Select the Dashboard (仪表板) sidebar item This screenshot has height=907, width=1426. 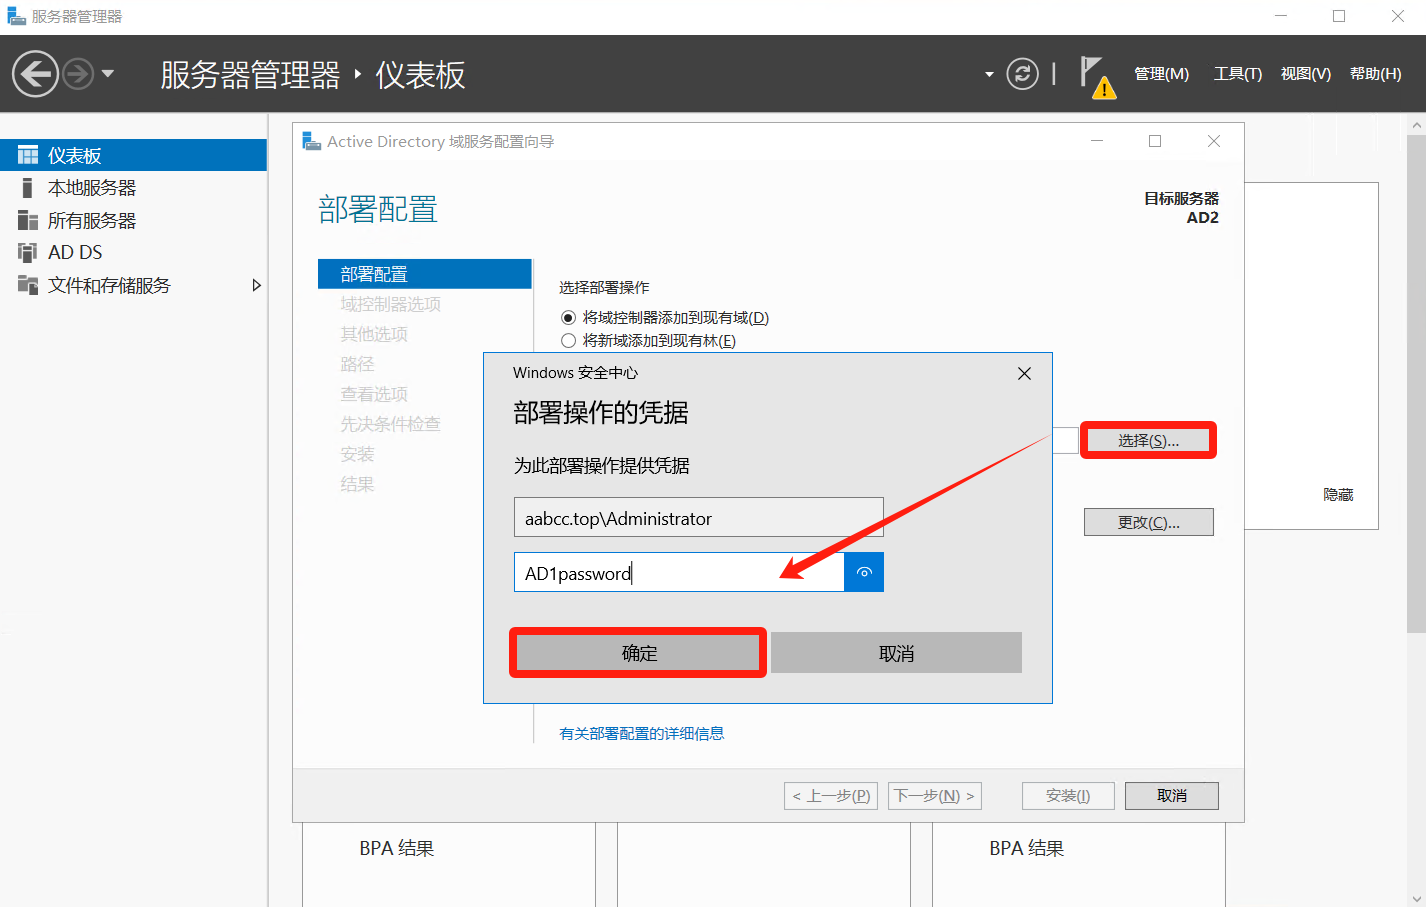click(x=75, y=156)
